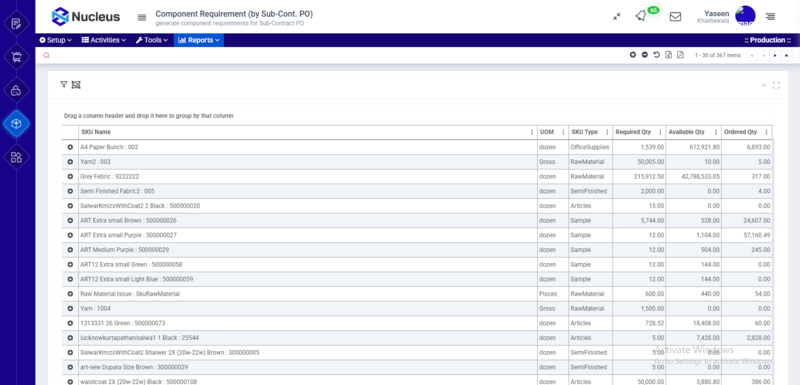Image resolution: width=800 pixels, height=385 pixels.
Task: Export the grid to PDF
Action: coord(680,55)
